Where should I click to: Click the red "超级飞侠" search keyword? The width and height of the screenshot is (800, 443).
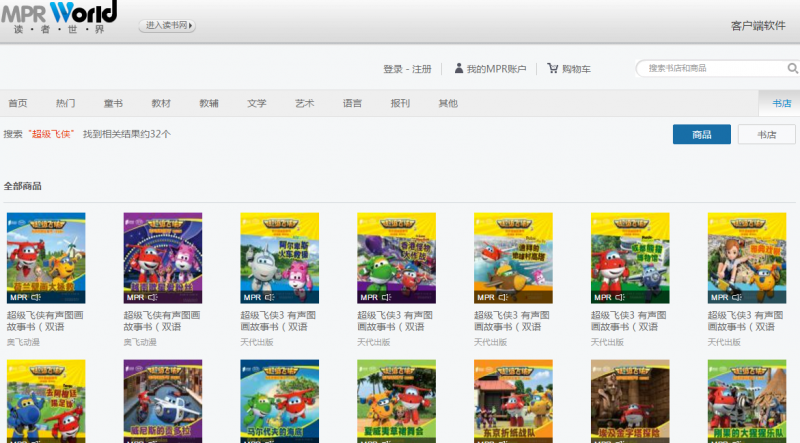pos(51,134)
